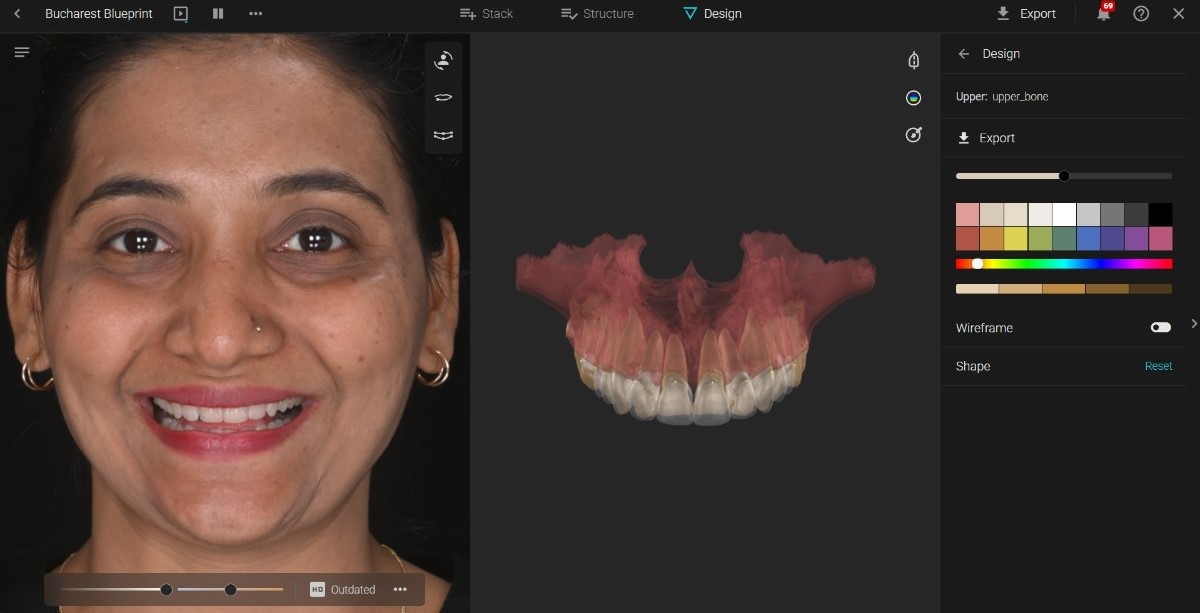Click the pause icon next to play

[x=216, y=14]
